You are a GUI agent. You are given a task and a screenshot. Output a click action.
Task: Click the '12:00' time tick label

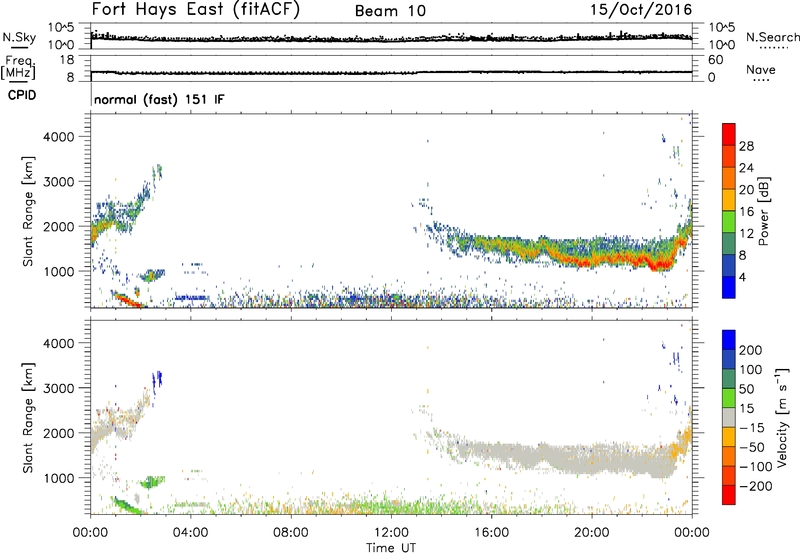(x=391, y=533)
